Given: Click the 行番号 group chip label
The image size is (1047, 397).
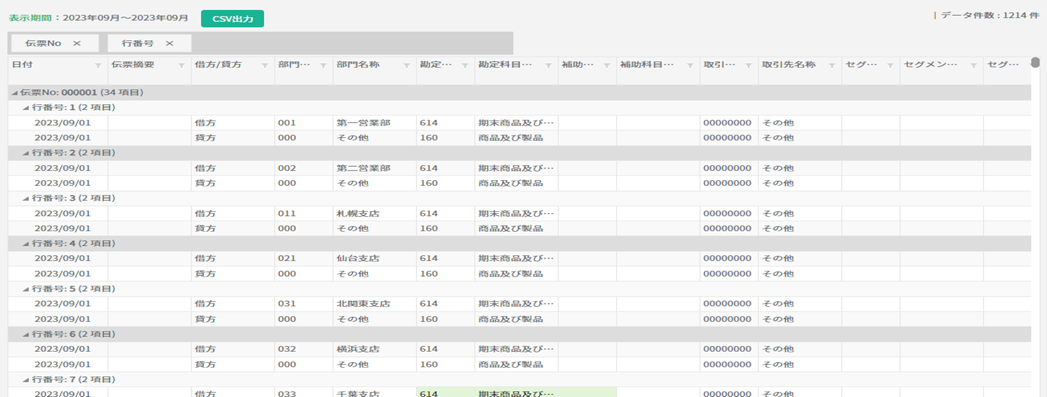Looking at the screenshot, I should click(138, 43).
